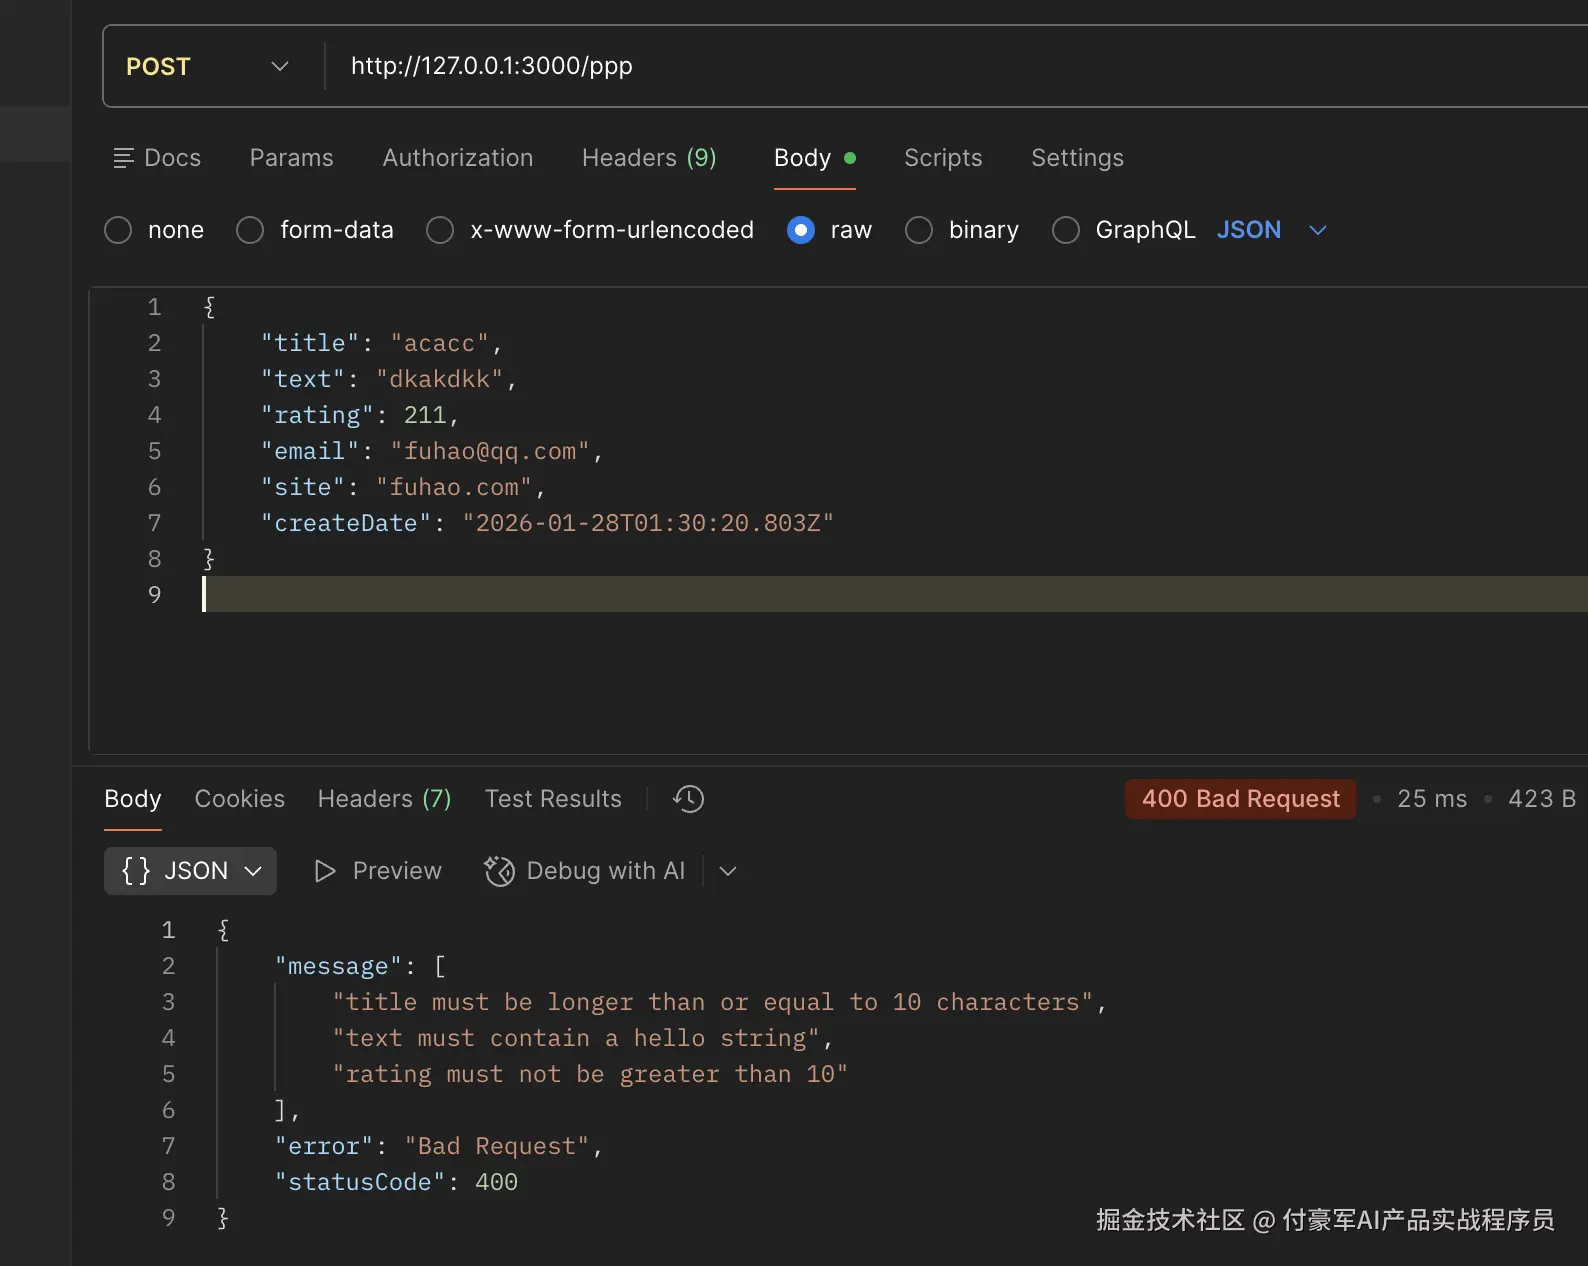Open the Settings tab
This screenshot has height=1266, width=1588.
[x=1077, y=158]
